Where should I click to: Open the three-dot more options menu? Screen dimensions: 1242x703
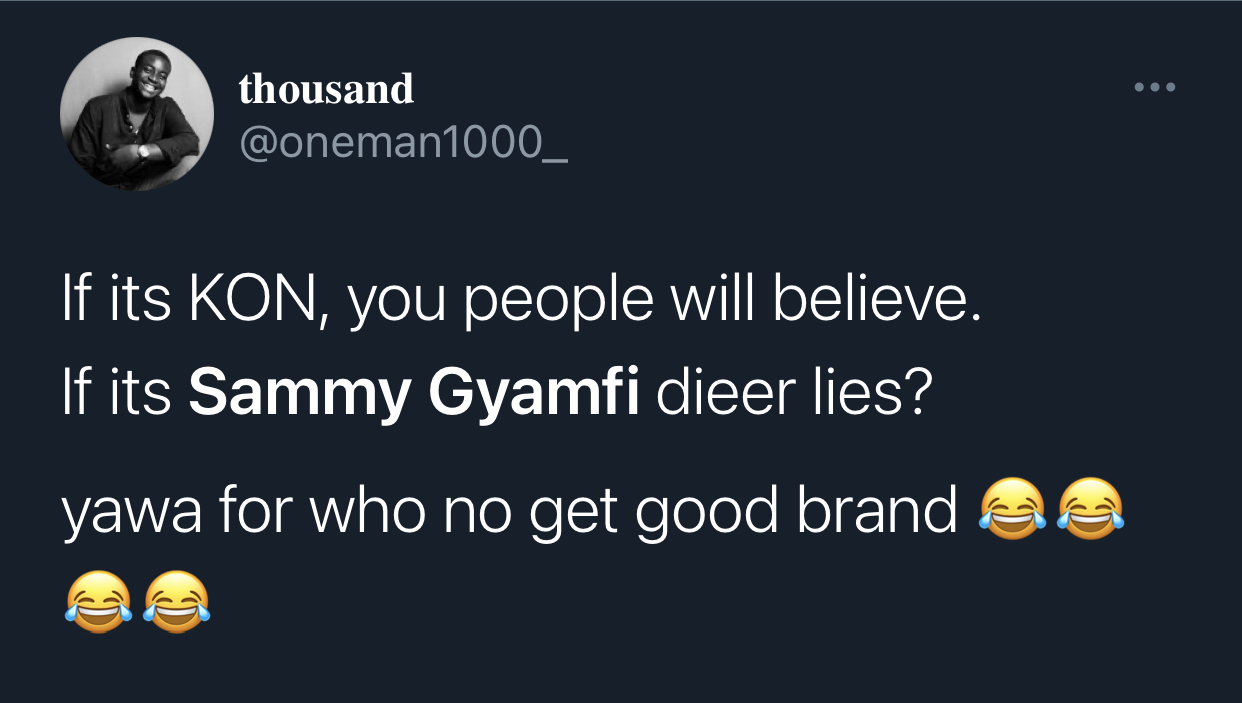pyautogui.click(x=1155, y=88)
